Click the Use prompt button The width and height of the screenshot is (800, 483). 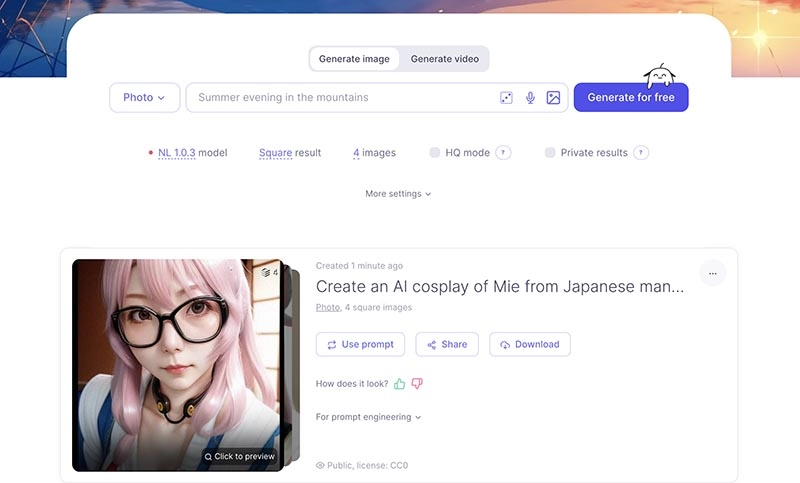(x=360, y=344)
